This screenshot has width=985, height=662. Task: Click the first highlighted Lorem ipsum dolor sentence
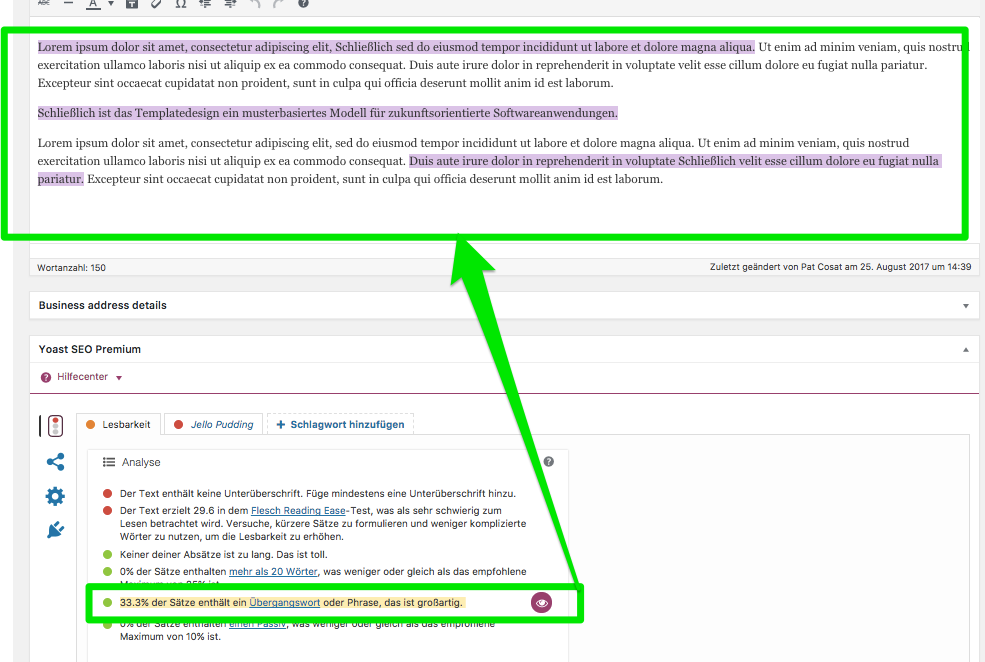[396, 47]
